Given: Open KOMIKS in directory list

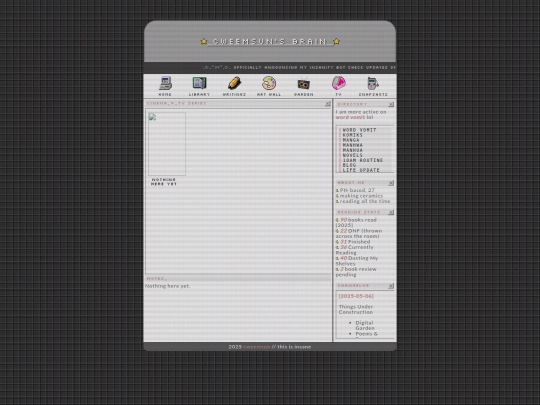Looking at the screenshot, I should coord(352,135).
